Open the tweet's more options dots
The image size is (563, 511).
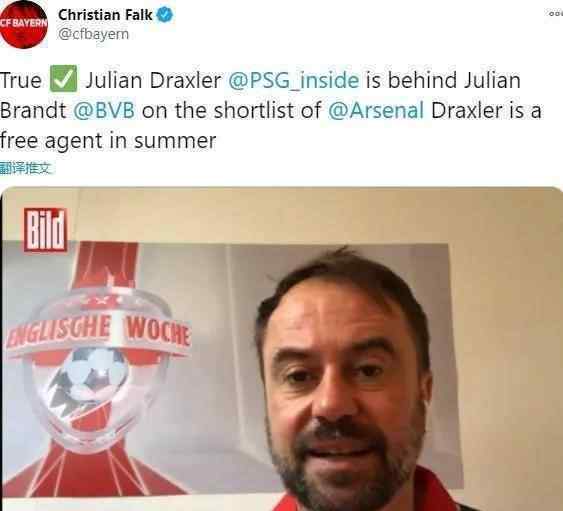point(556,14)
